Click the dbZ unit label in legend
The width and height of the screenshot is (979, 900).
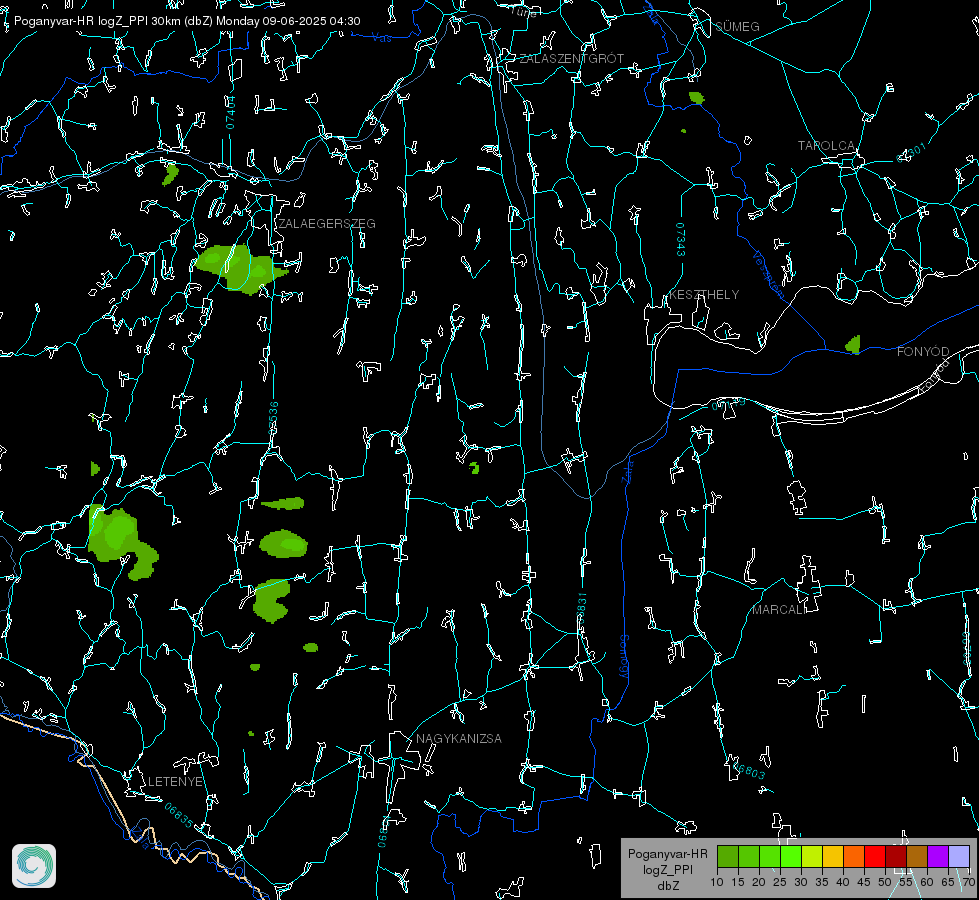click(668, 886)
